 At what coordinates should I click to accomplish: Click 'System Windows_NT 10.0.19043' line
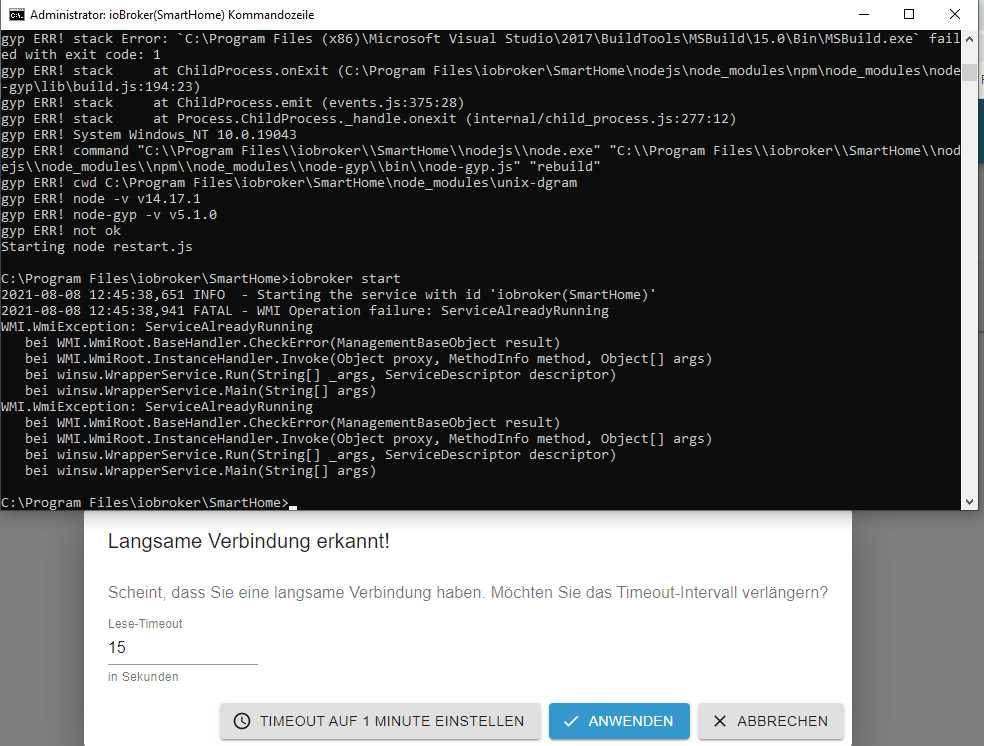tap(149, 135)
